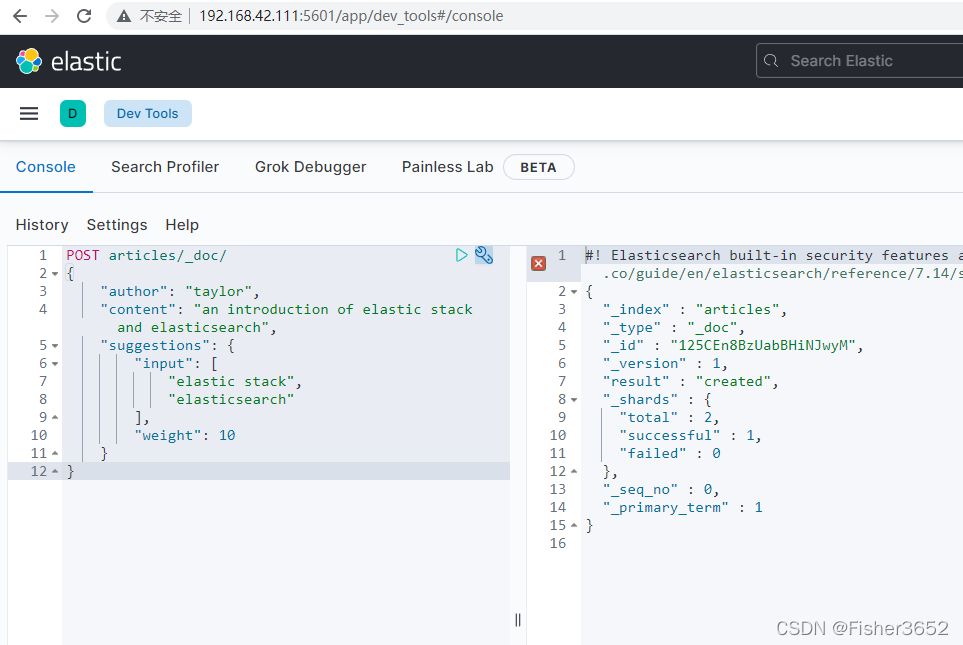Viewport: 963px width, 645px height.
Task: Click the weight value 10
Action: [x=227, y=436]
